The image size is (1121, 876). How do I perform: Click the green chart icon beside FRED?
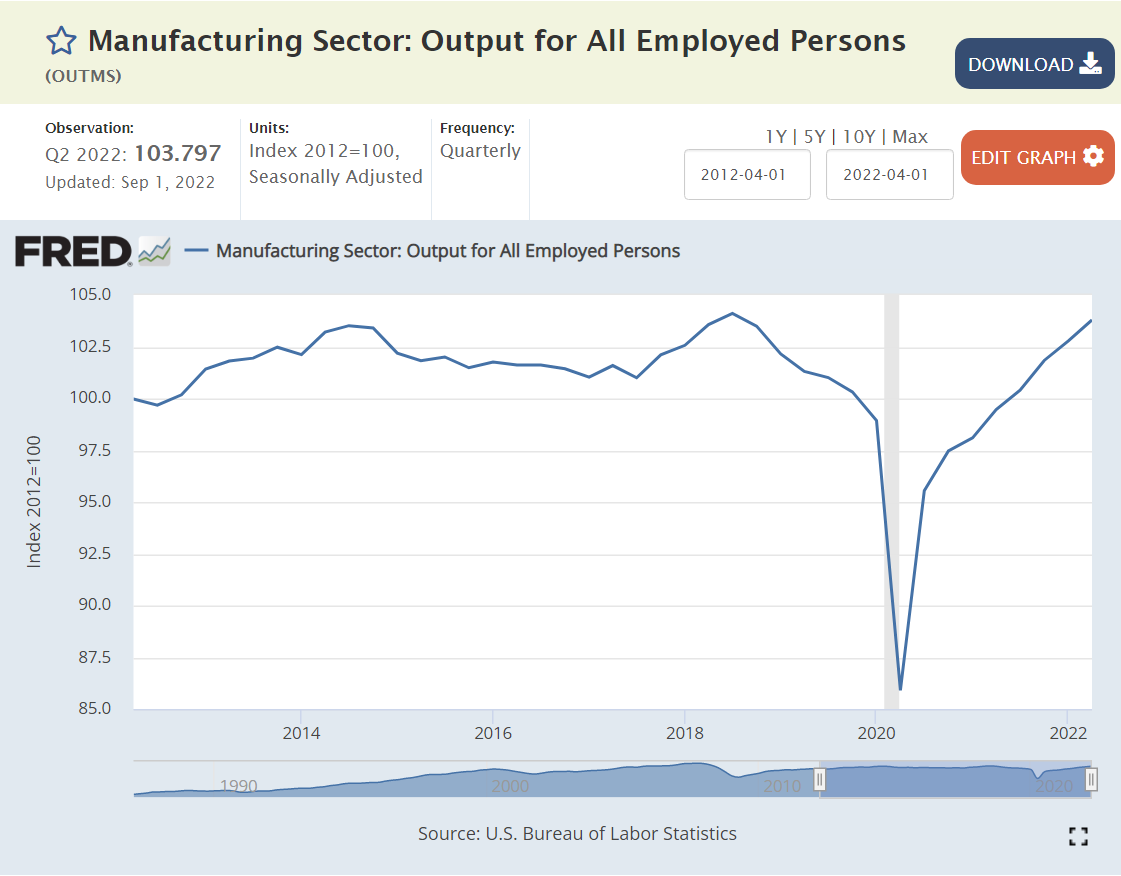pos(154,251)
